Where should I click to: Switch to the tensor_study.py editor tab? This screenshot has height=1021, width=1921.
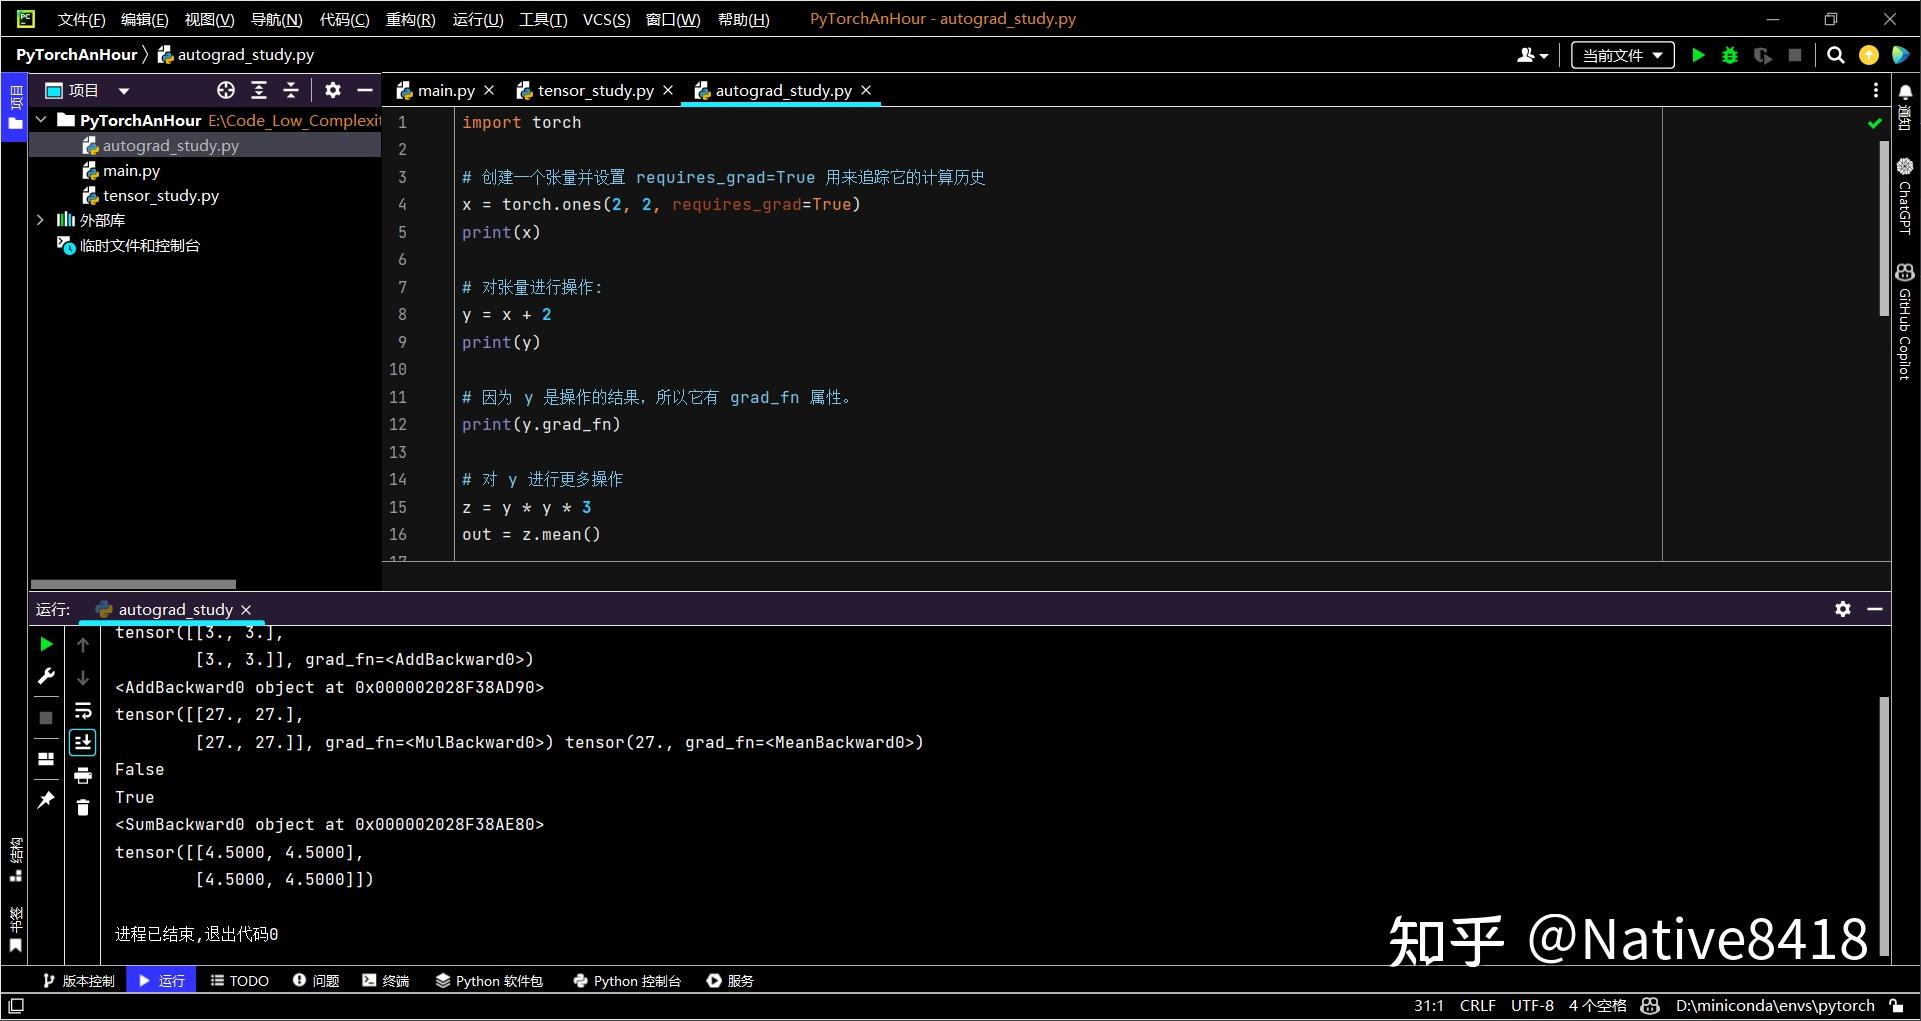pos(594,90)
